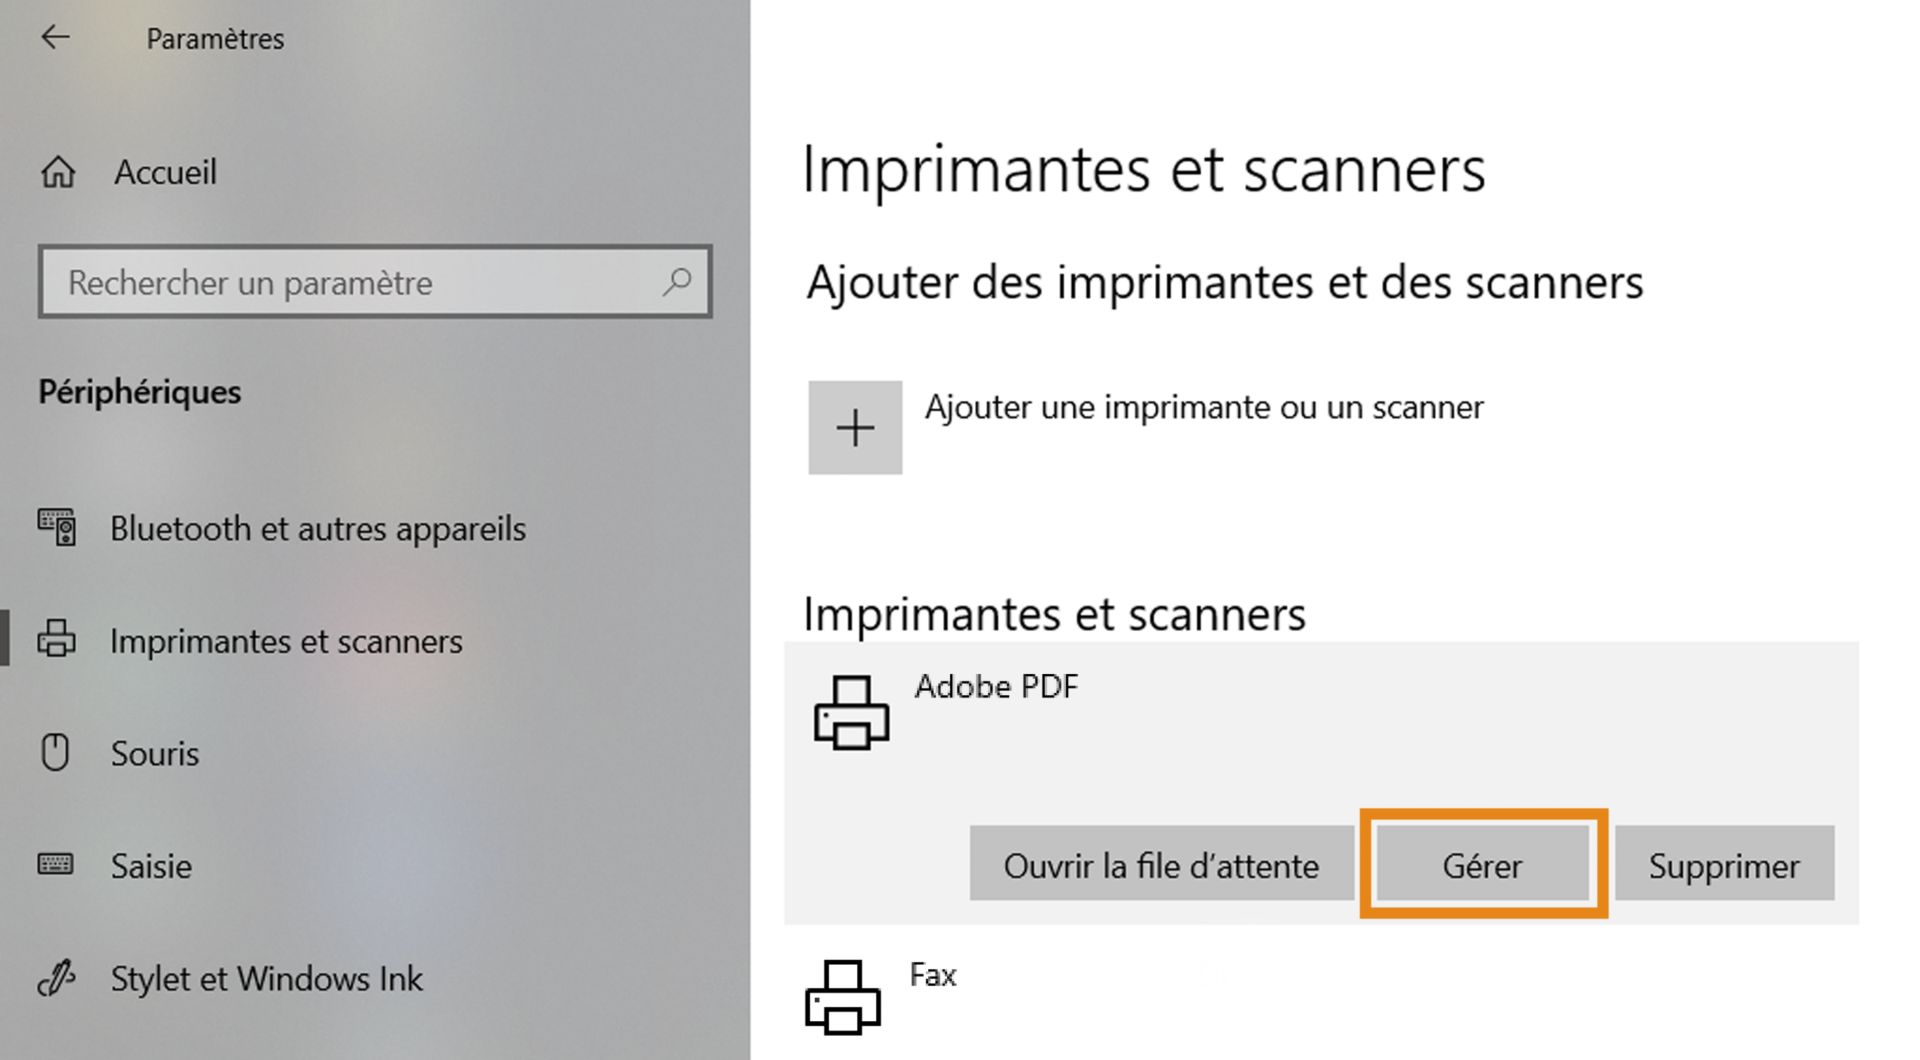Click the plus icon to add a printer
The height and width of the screenshot is (1060, 1920).
855,428
